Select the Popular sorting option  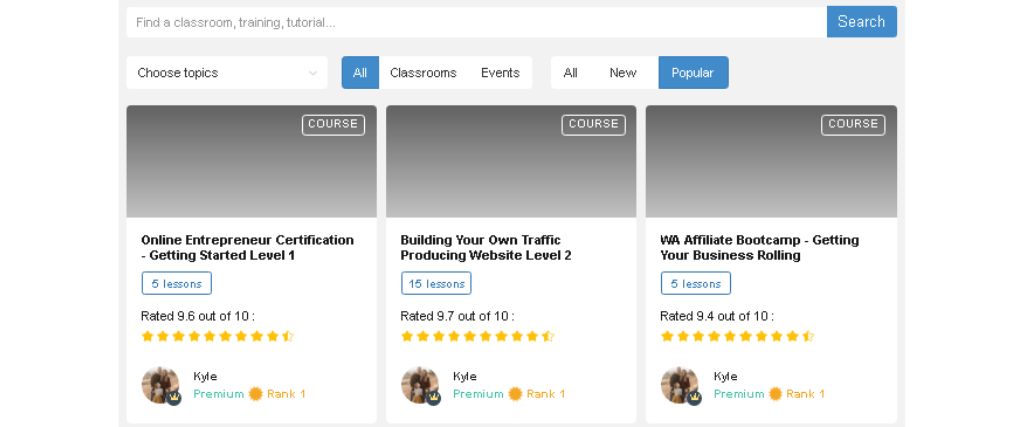(x=693, y=72)
